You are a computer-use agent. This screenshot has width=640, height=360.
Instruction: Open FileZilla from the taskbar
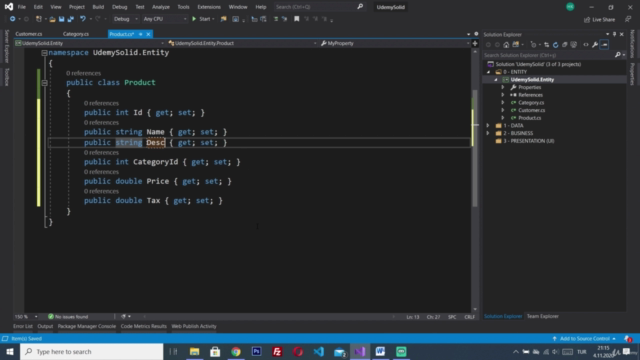point(277,351)
